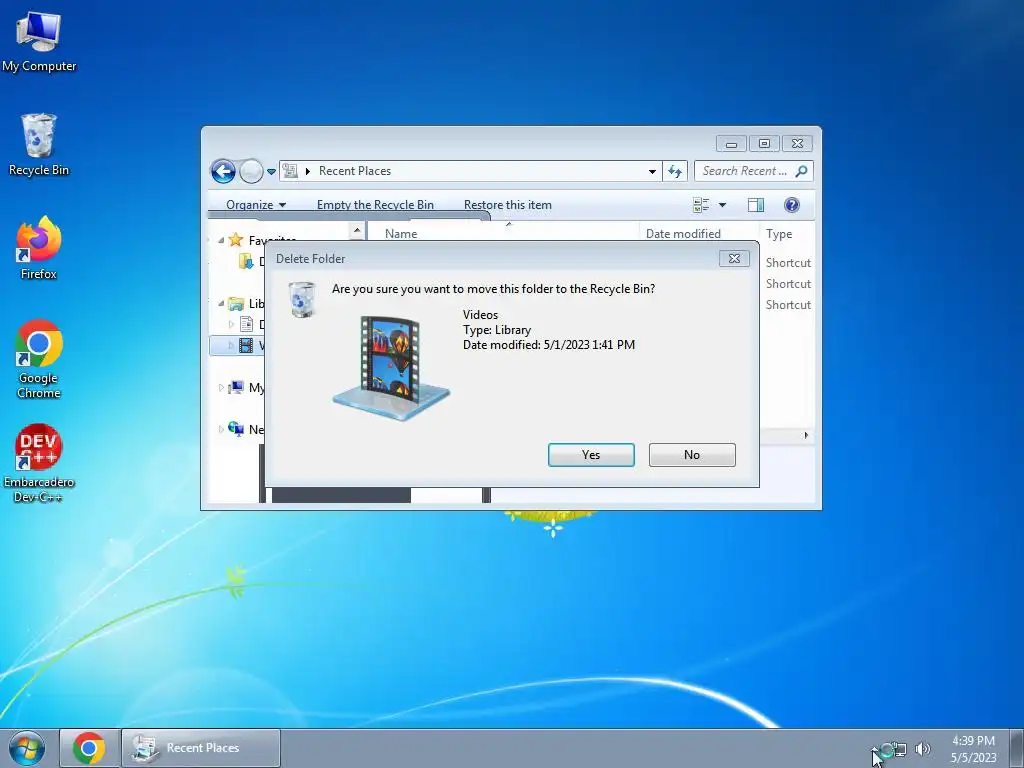
Task: Select the Favorites star icon
Action: [x=236, y=240]
